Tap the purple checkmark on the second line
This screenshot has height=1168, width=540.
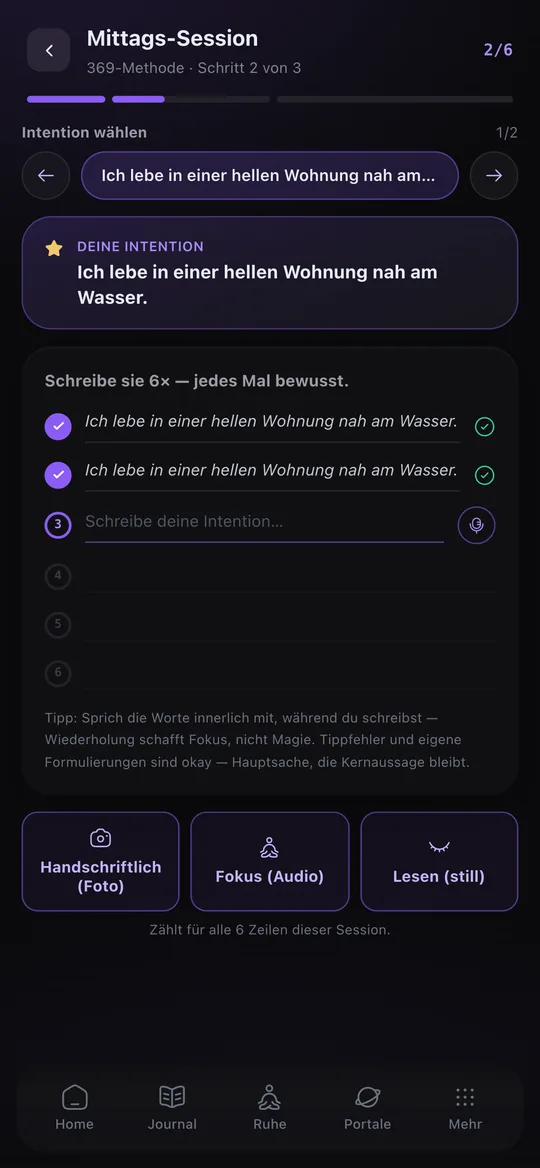tap(58, 475)
